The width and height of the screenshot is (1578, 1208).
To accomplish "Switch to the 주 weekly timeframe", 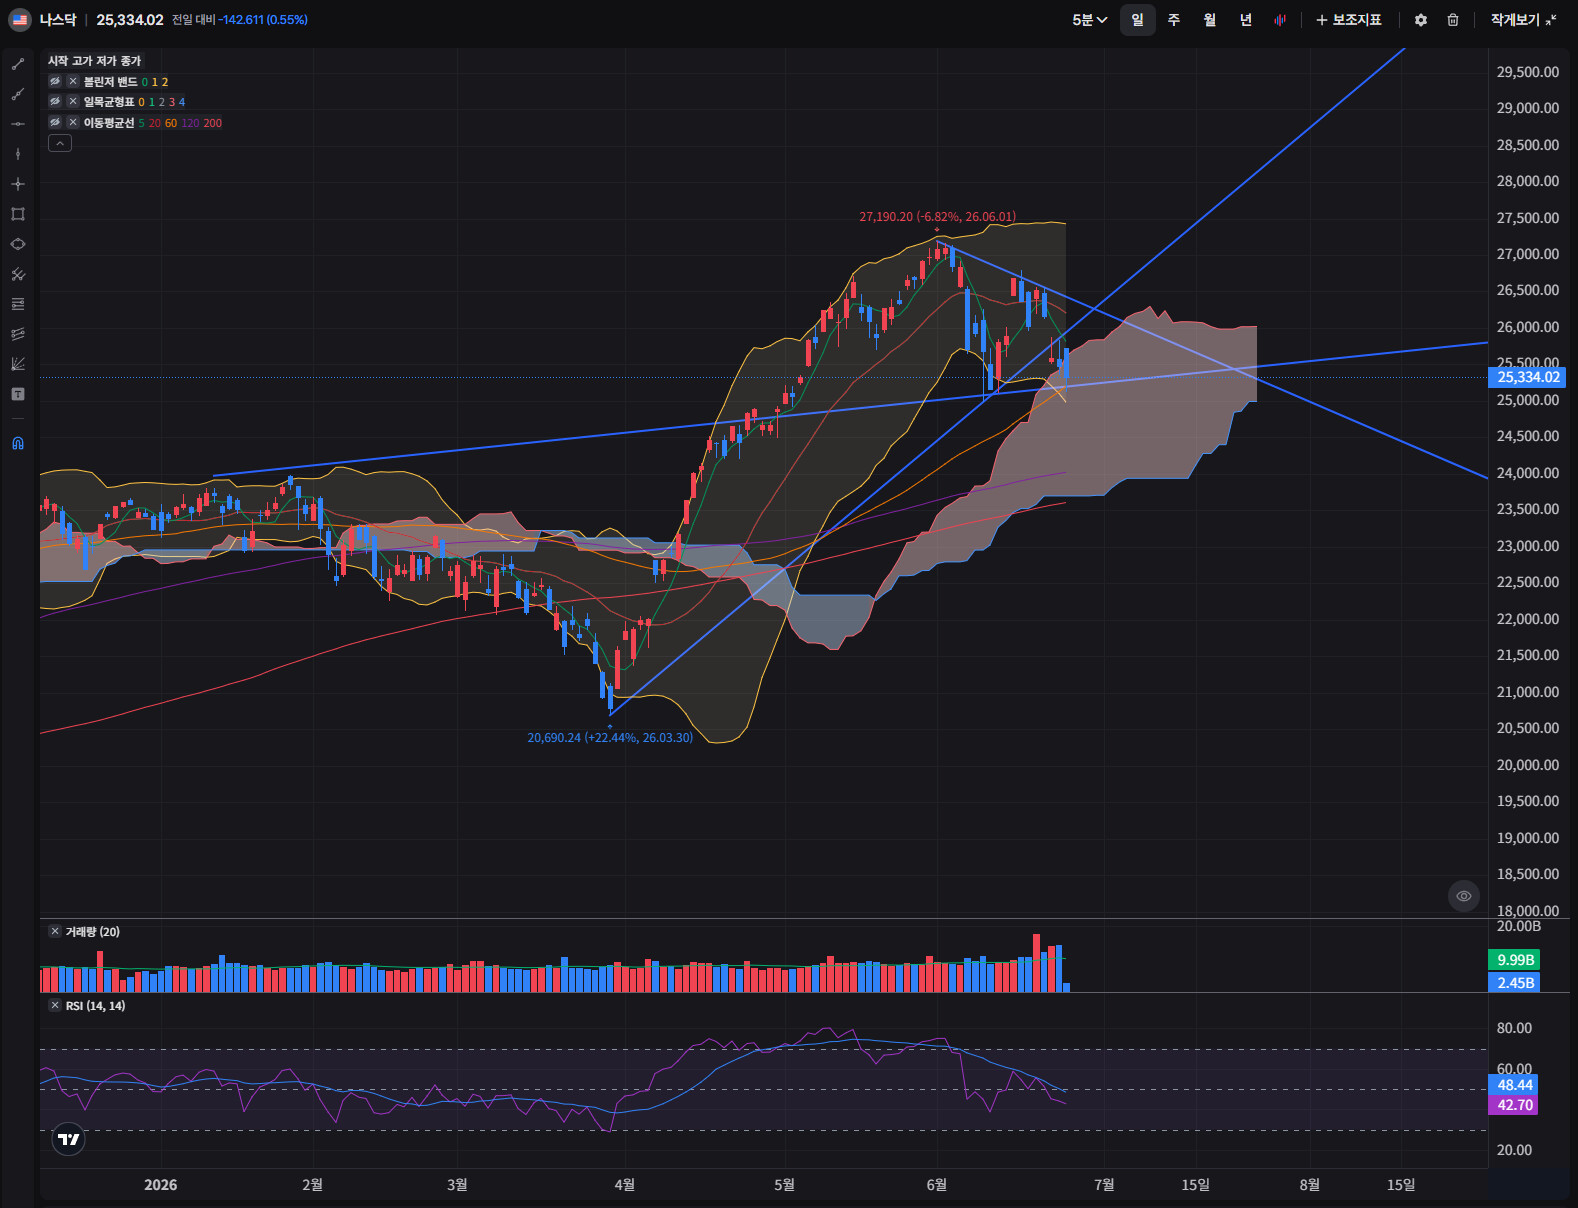I will (1174, 20).
